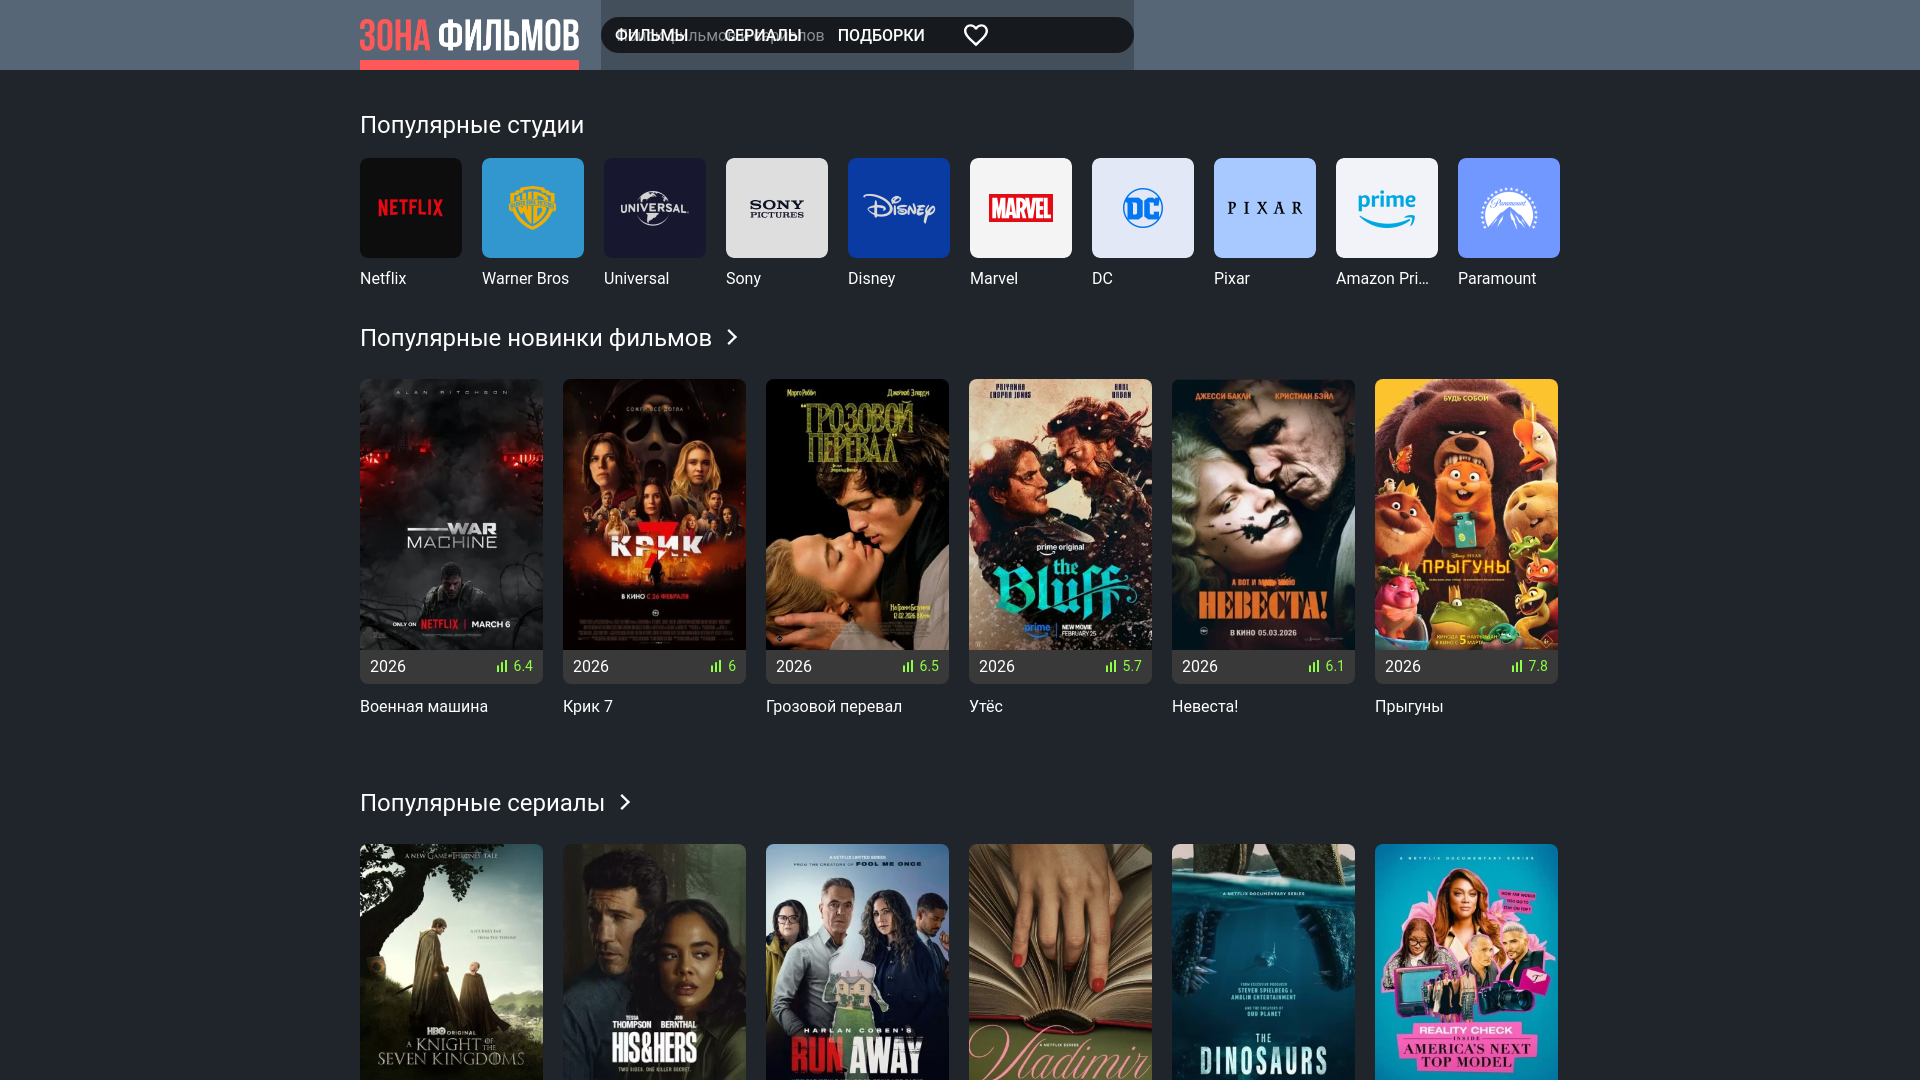Click the Pixar studio label

tap(1232, 279)
